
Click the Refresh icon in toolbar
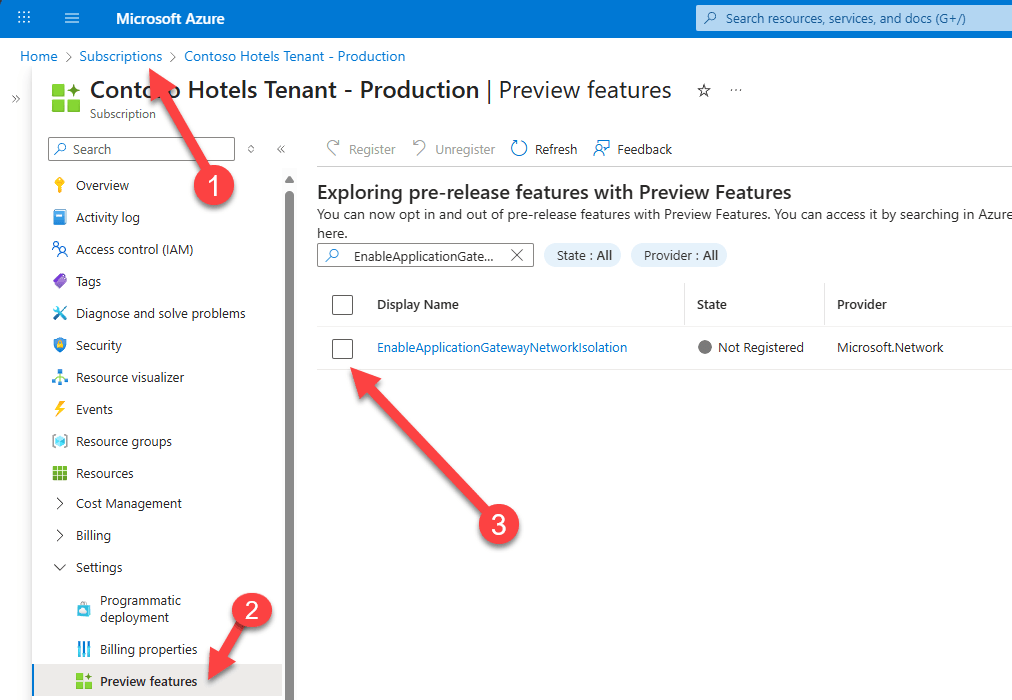(519, 149)
